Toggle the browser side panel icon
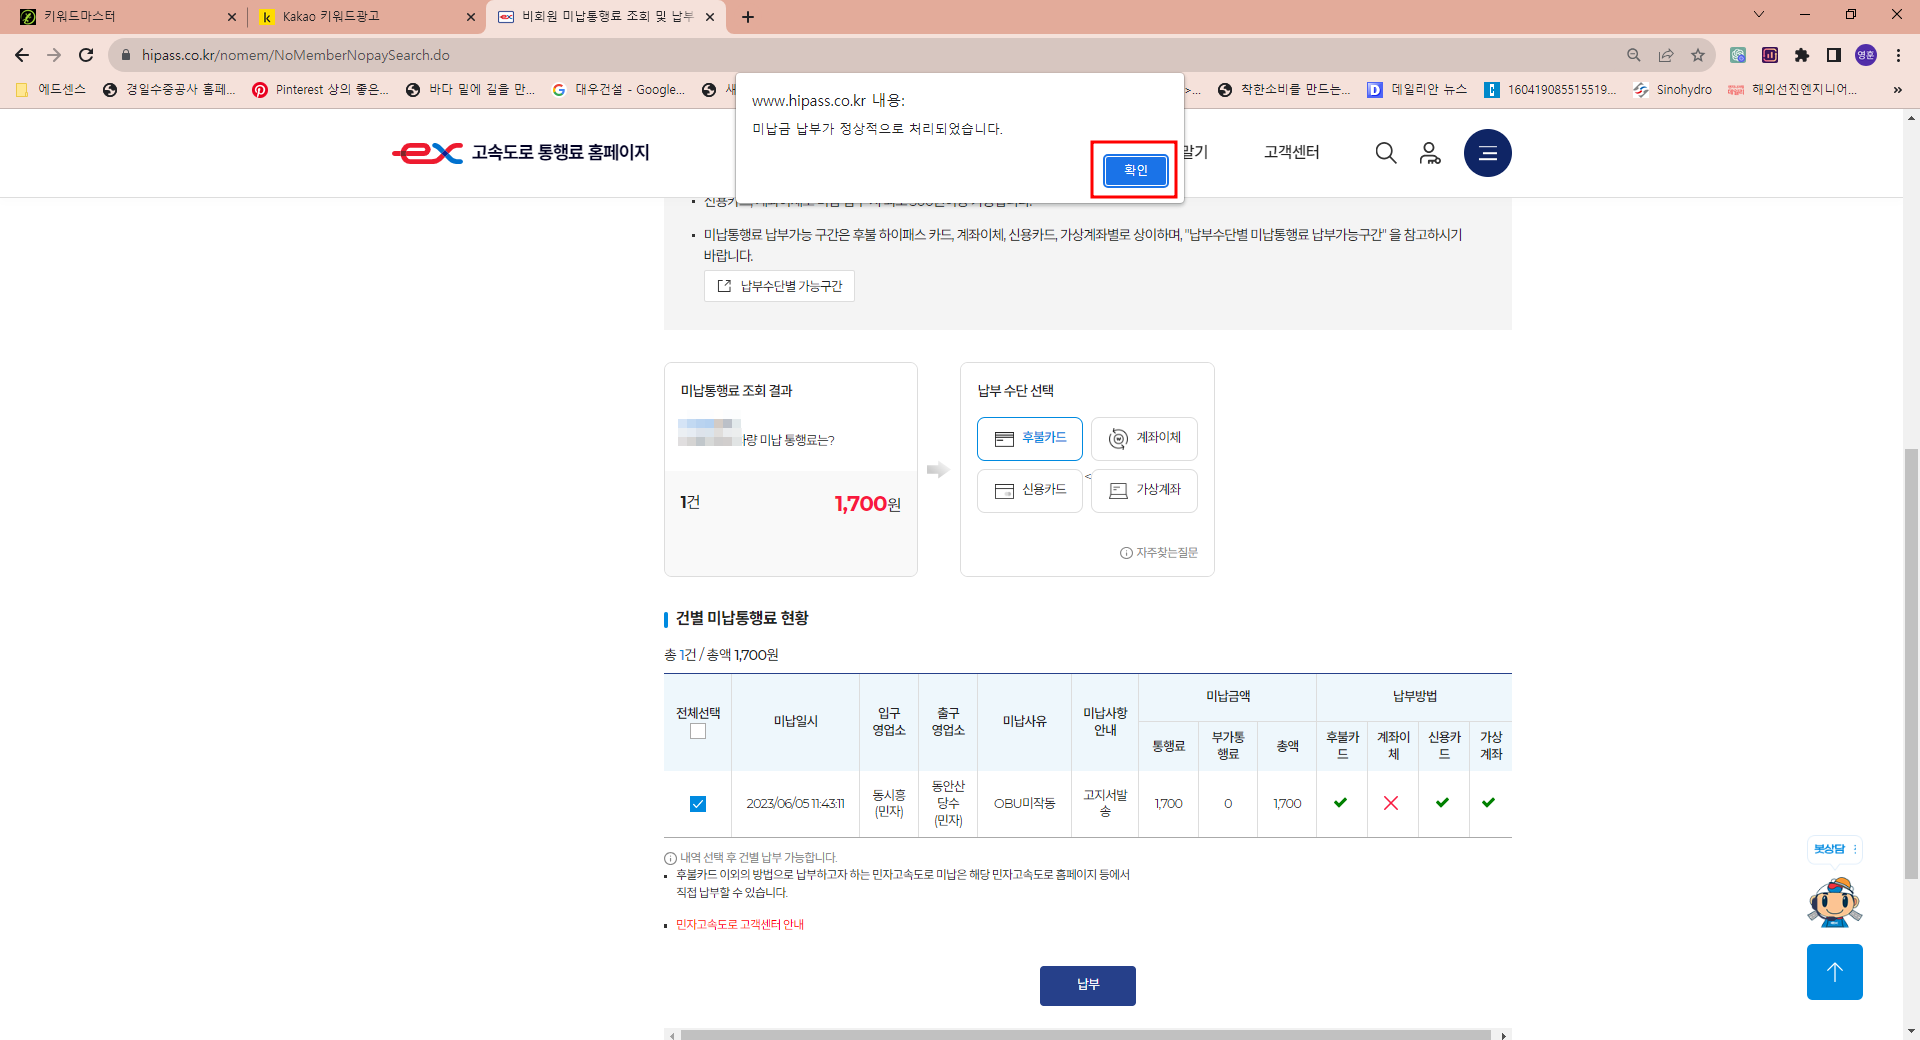The width and height of the screenshot is (1920, 1040). (1834, 55)
